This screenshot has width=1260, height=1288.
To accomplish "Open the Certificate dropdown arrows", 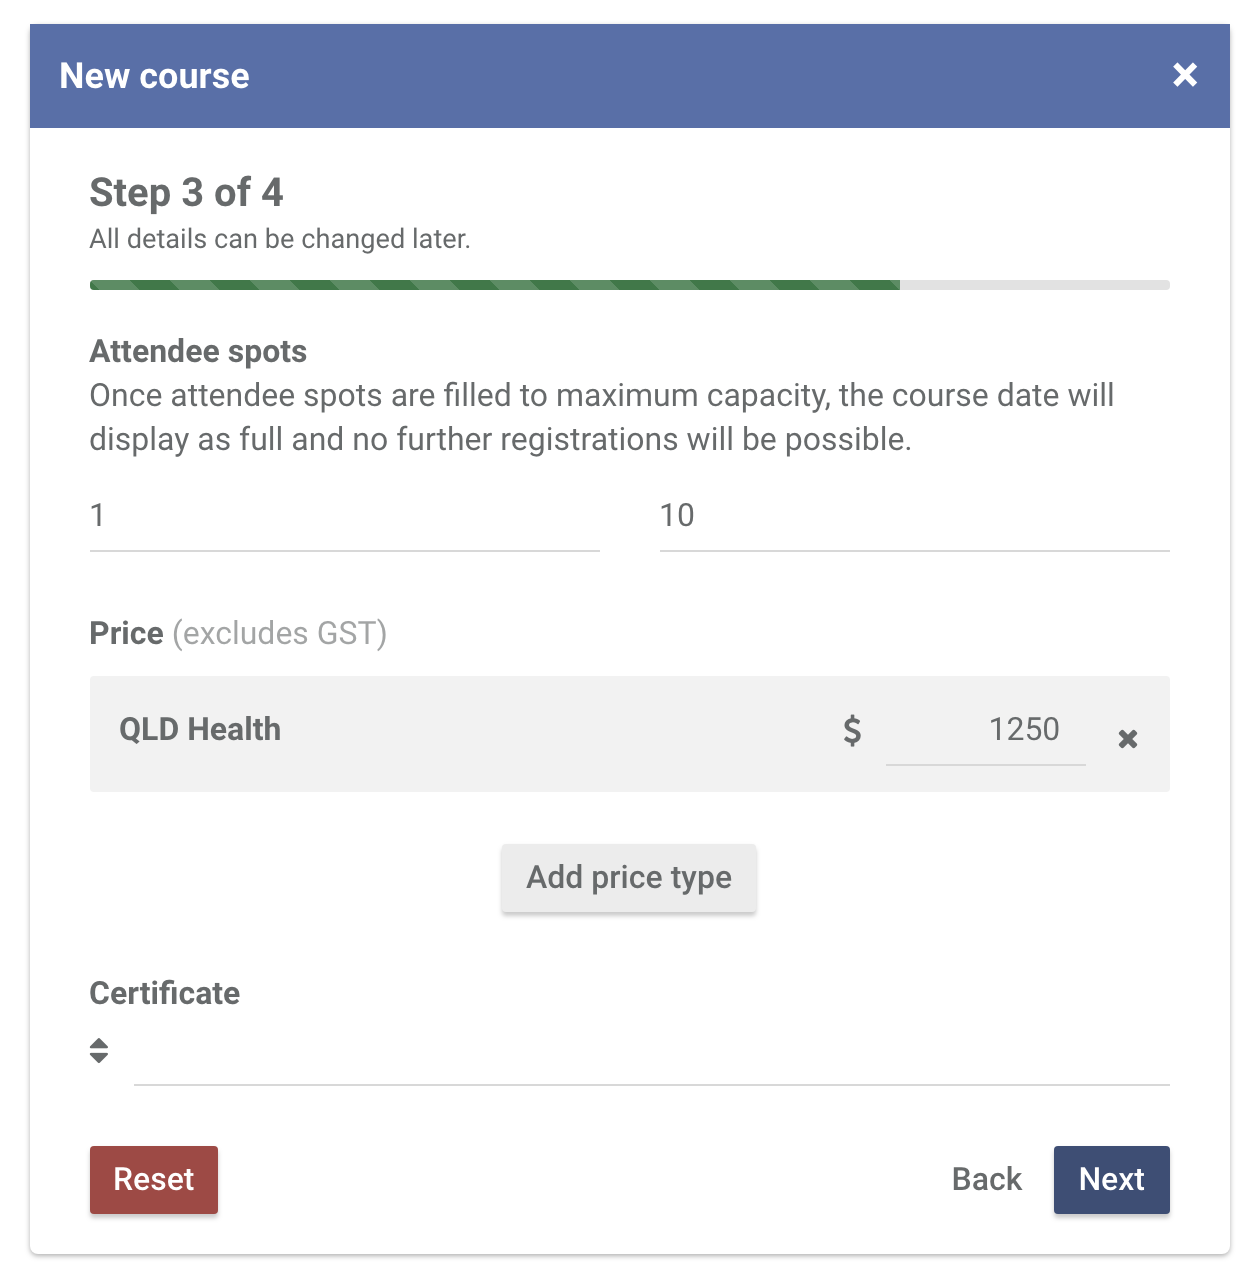I will [x=99, y=1050].
